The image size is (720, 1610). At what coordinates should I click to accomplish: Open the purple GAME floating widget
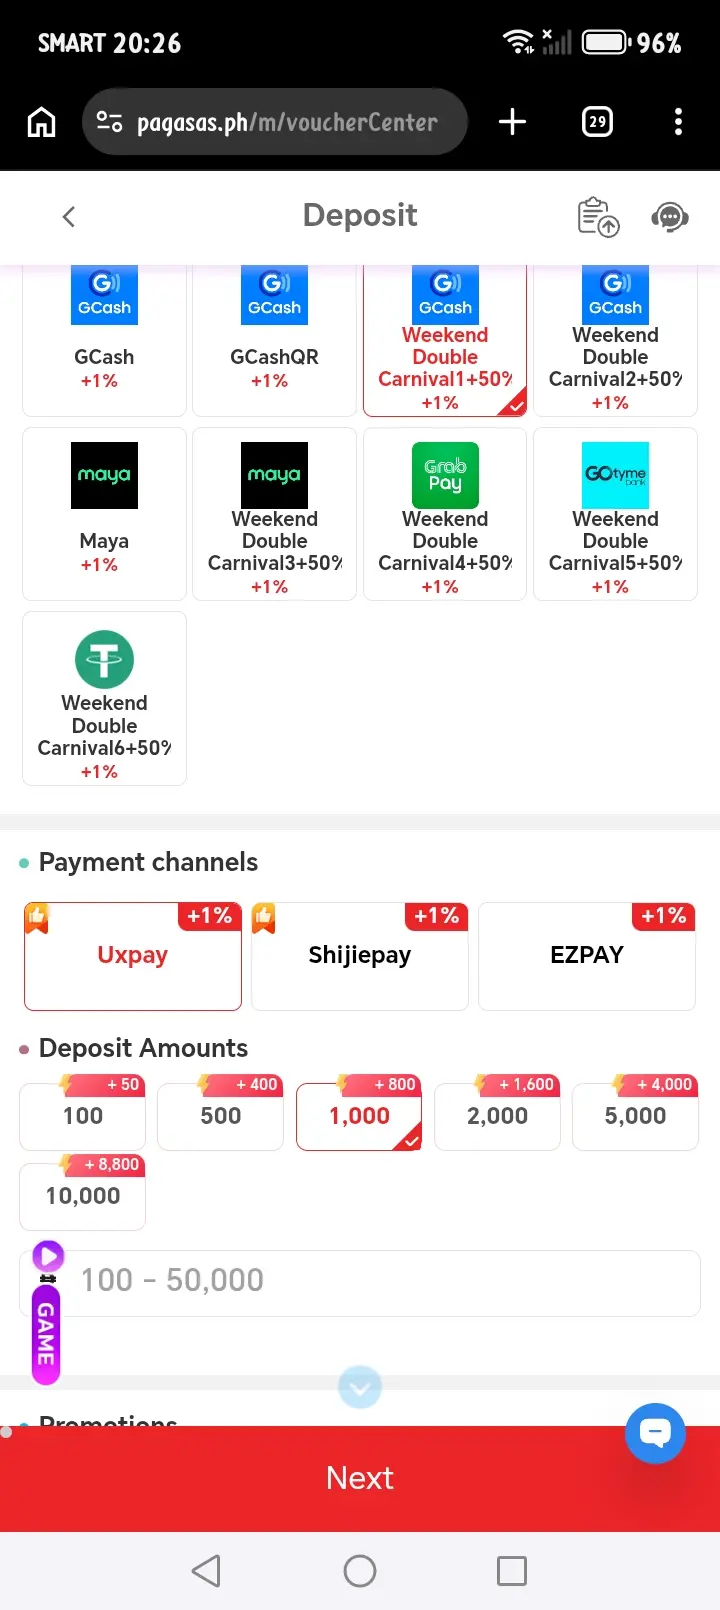pos(47,1312)
